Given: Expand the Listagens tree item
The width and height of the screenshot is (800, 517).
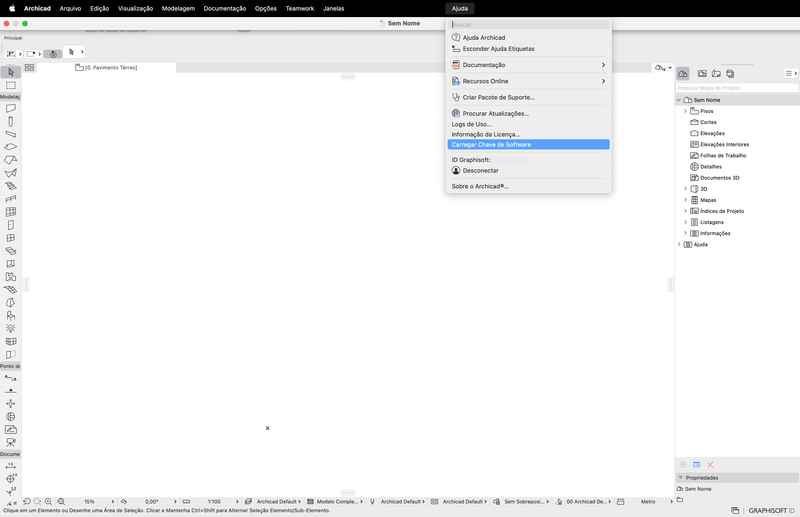Looking at the screenshot, I should pos(685,222).
